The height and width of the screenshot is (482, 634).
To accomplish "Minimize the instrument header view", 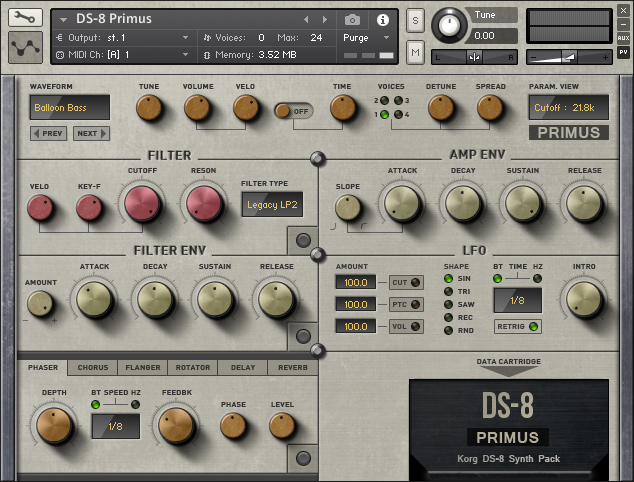I will point(623,24).
